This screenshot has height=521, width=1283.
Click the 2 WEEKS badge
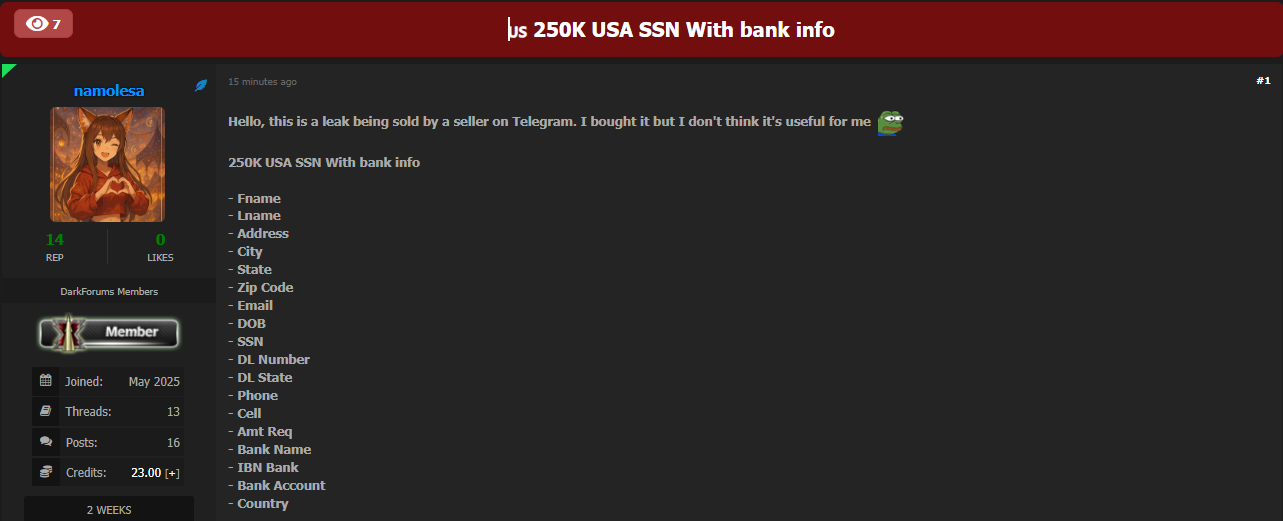109,509
